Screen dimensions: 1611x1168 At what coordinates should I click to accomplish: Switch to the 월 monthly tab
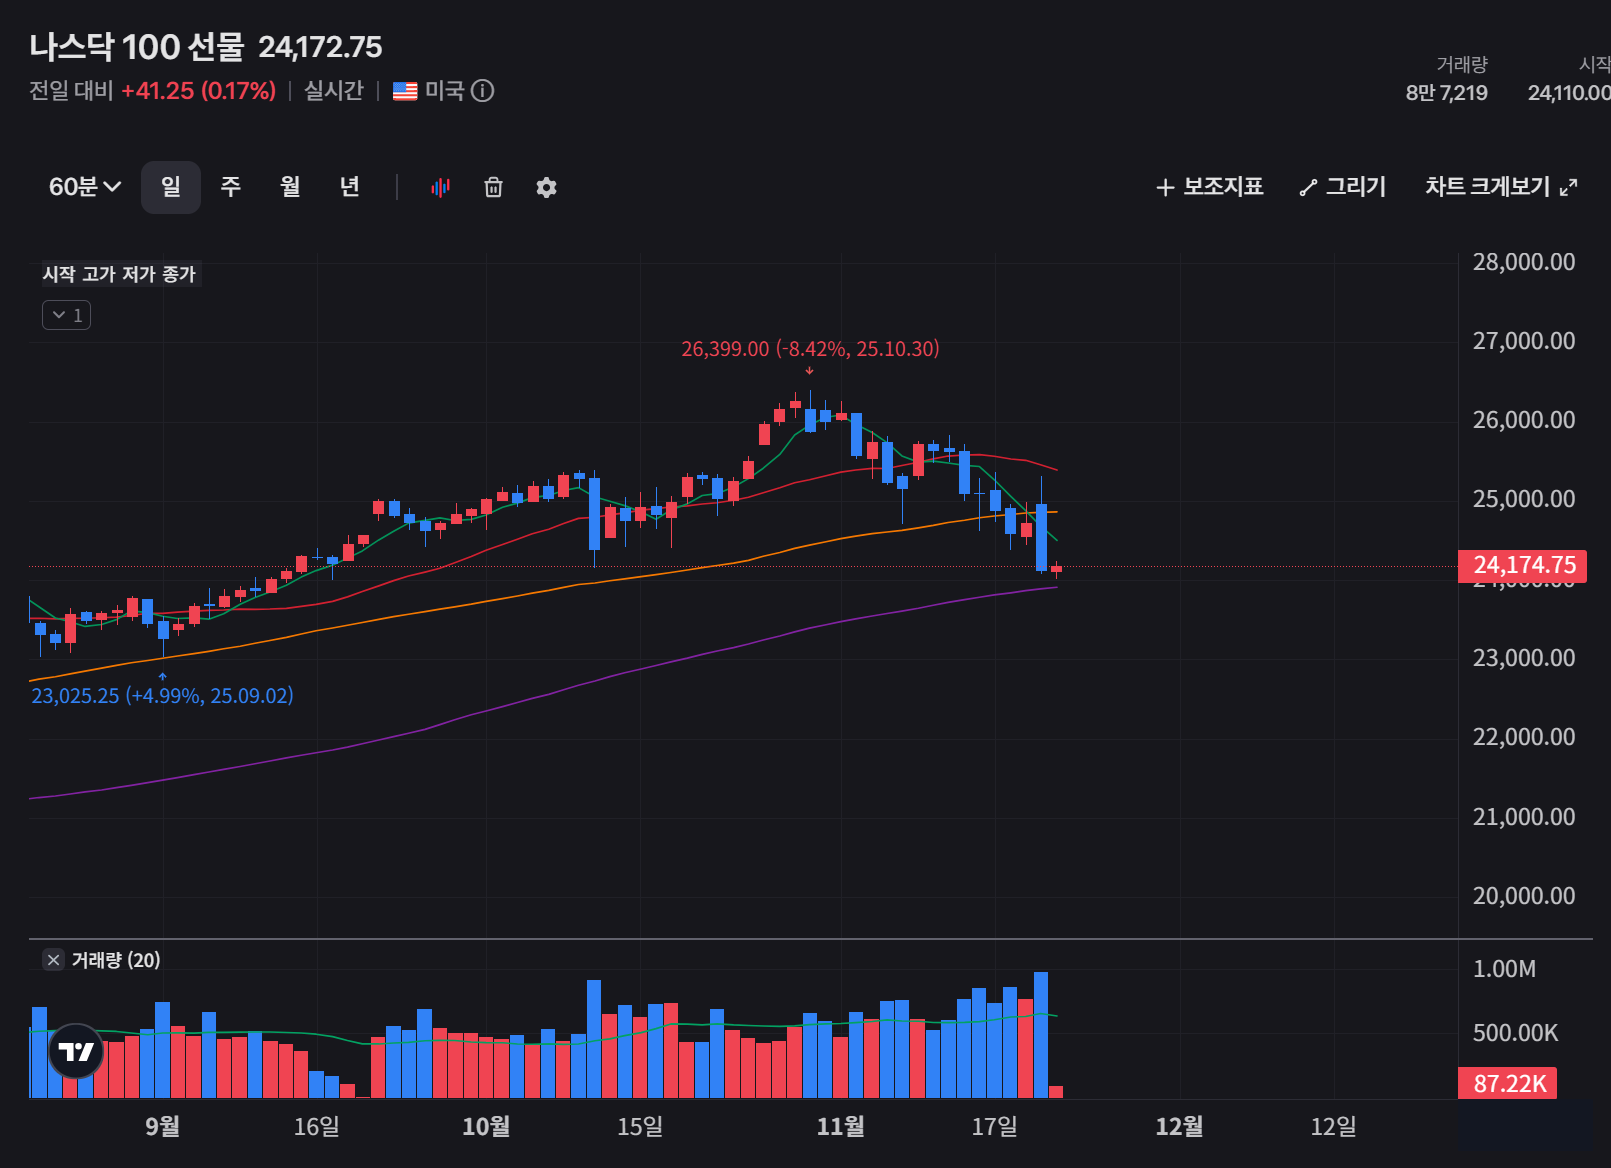pyautogui.click(x=290, y=187)
